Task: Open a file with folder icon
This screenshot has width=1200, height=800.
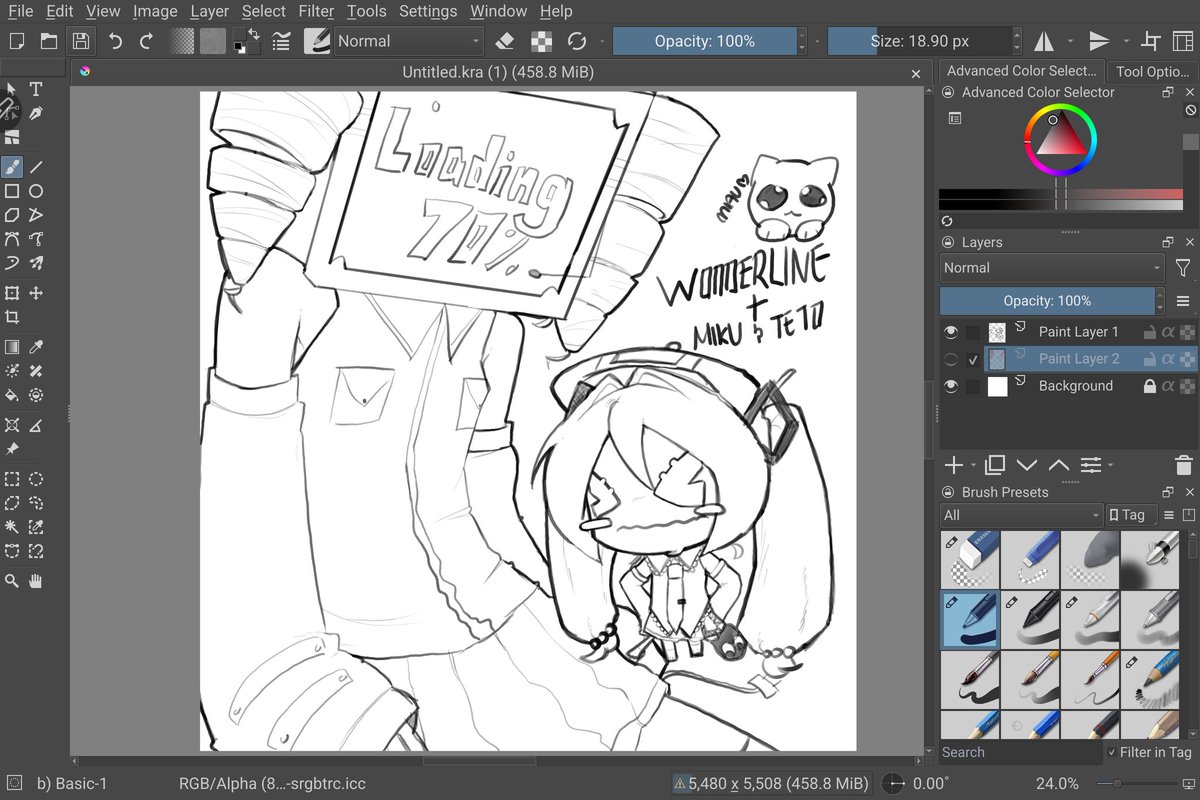Action: [48, 41]
